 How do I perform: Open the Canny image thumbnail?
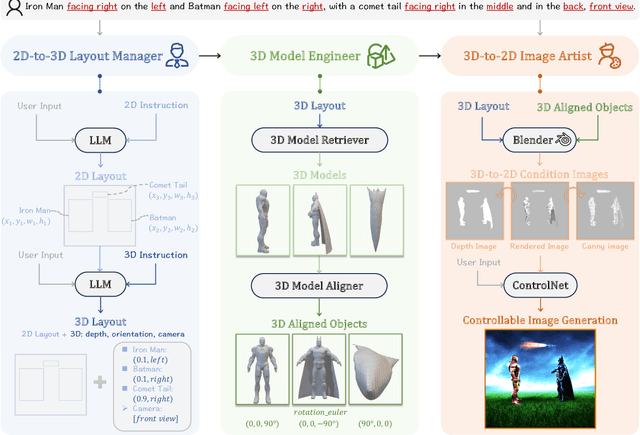coord(607,214)
